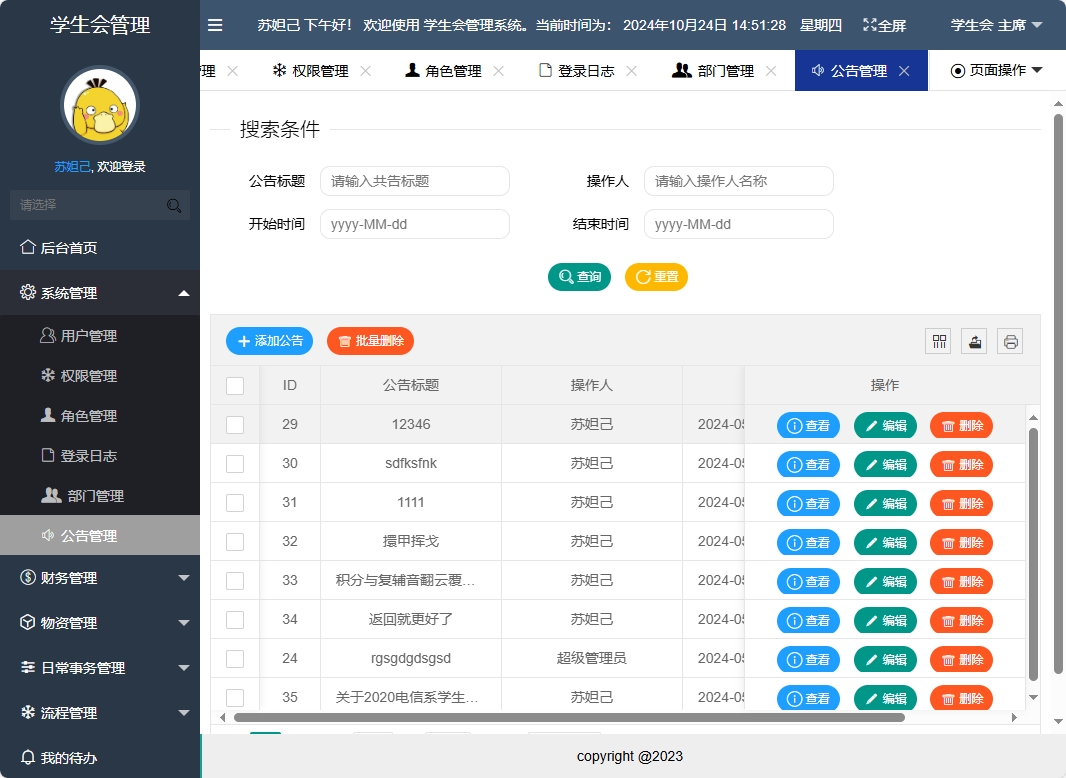Image resolution: width=1066 pixels, height=778 pixels.
Task: Click the 查询 search button
Action: (x=579, y=277)
